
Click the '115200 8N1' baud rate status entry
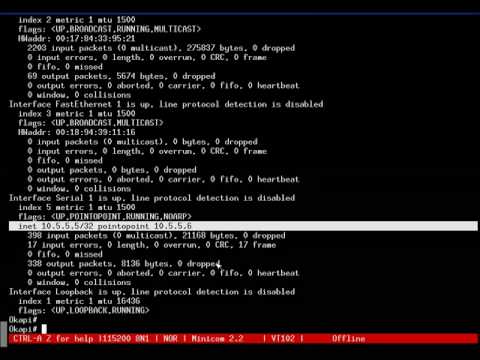tap(126, 339)
